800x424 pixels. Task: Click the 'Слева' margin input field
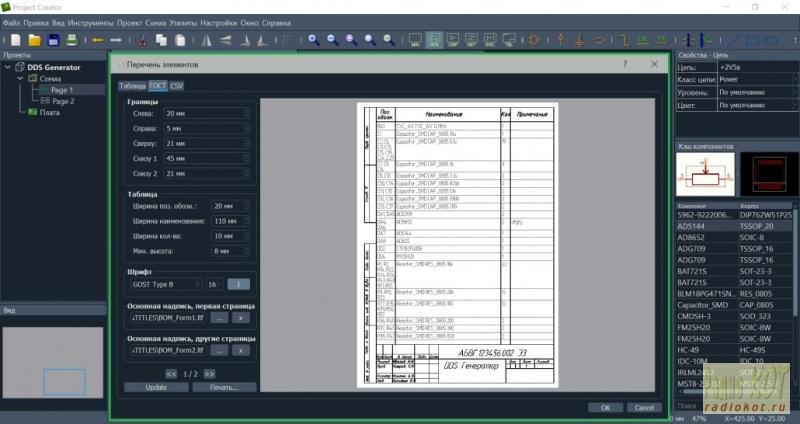coord(203,114)
